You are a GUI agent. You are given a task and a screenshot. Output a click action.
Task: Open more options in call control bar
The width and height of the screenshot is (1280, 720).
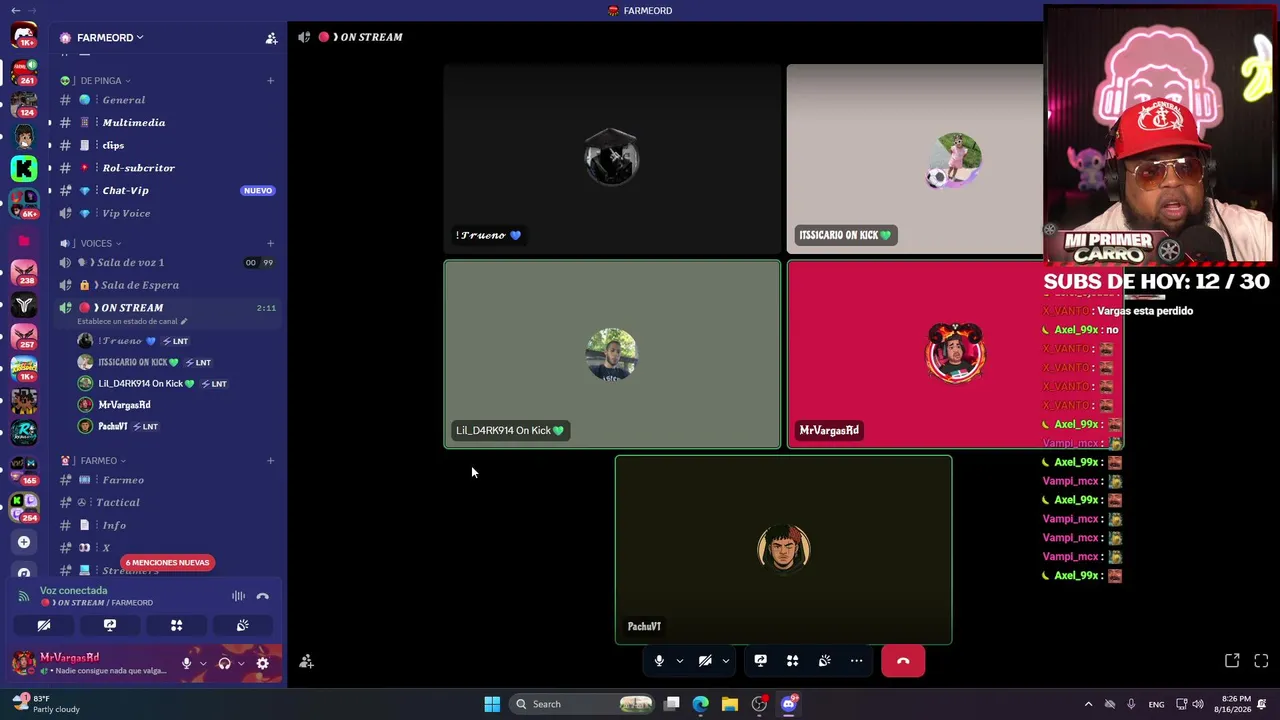click(x=857, y=661)
